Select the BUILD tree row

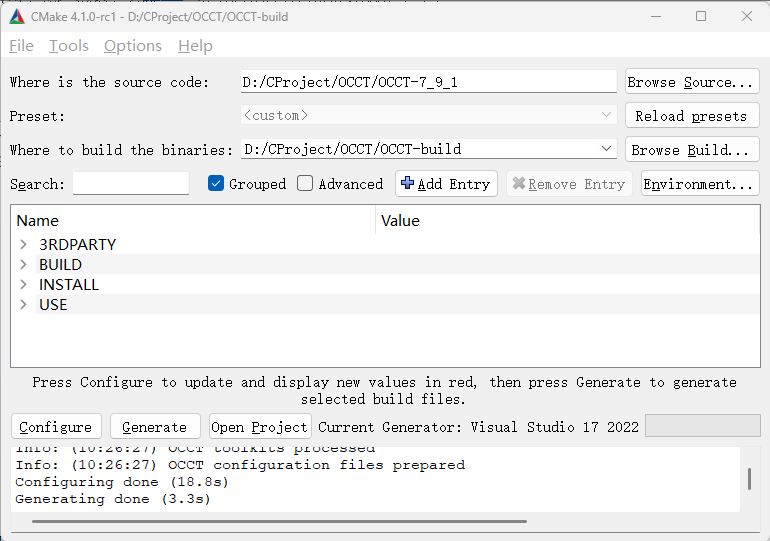385,265
